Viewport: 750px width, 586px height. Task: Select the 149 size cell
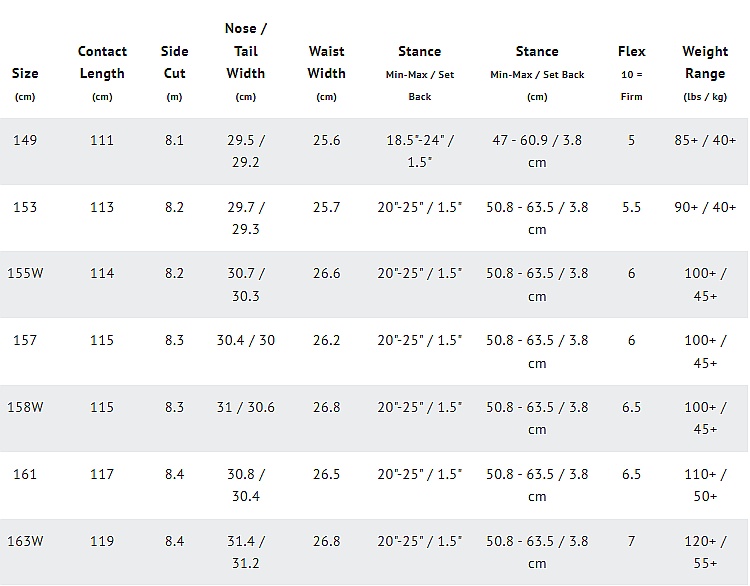click(x=25, y=140)
